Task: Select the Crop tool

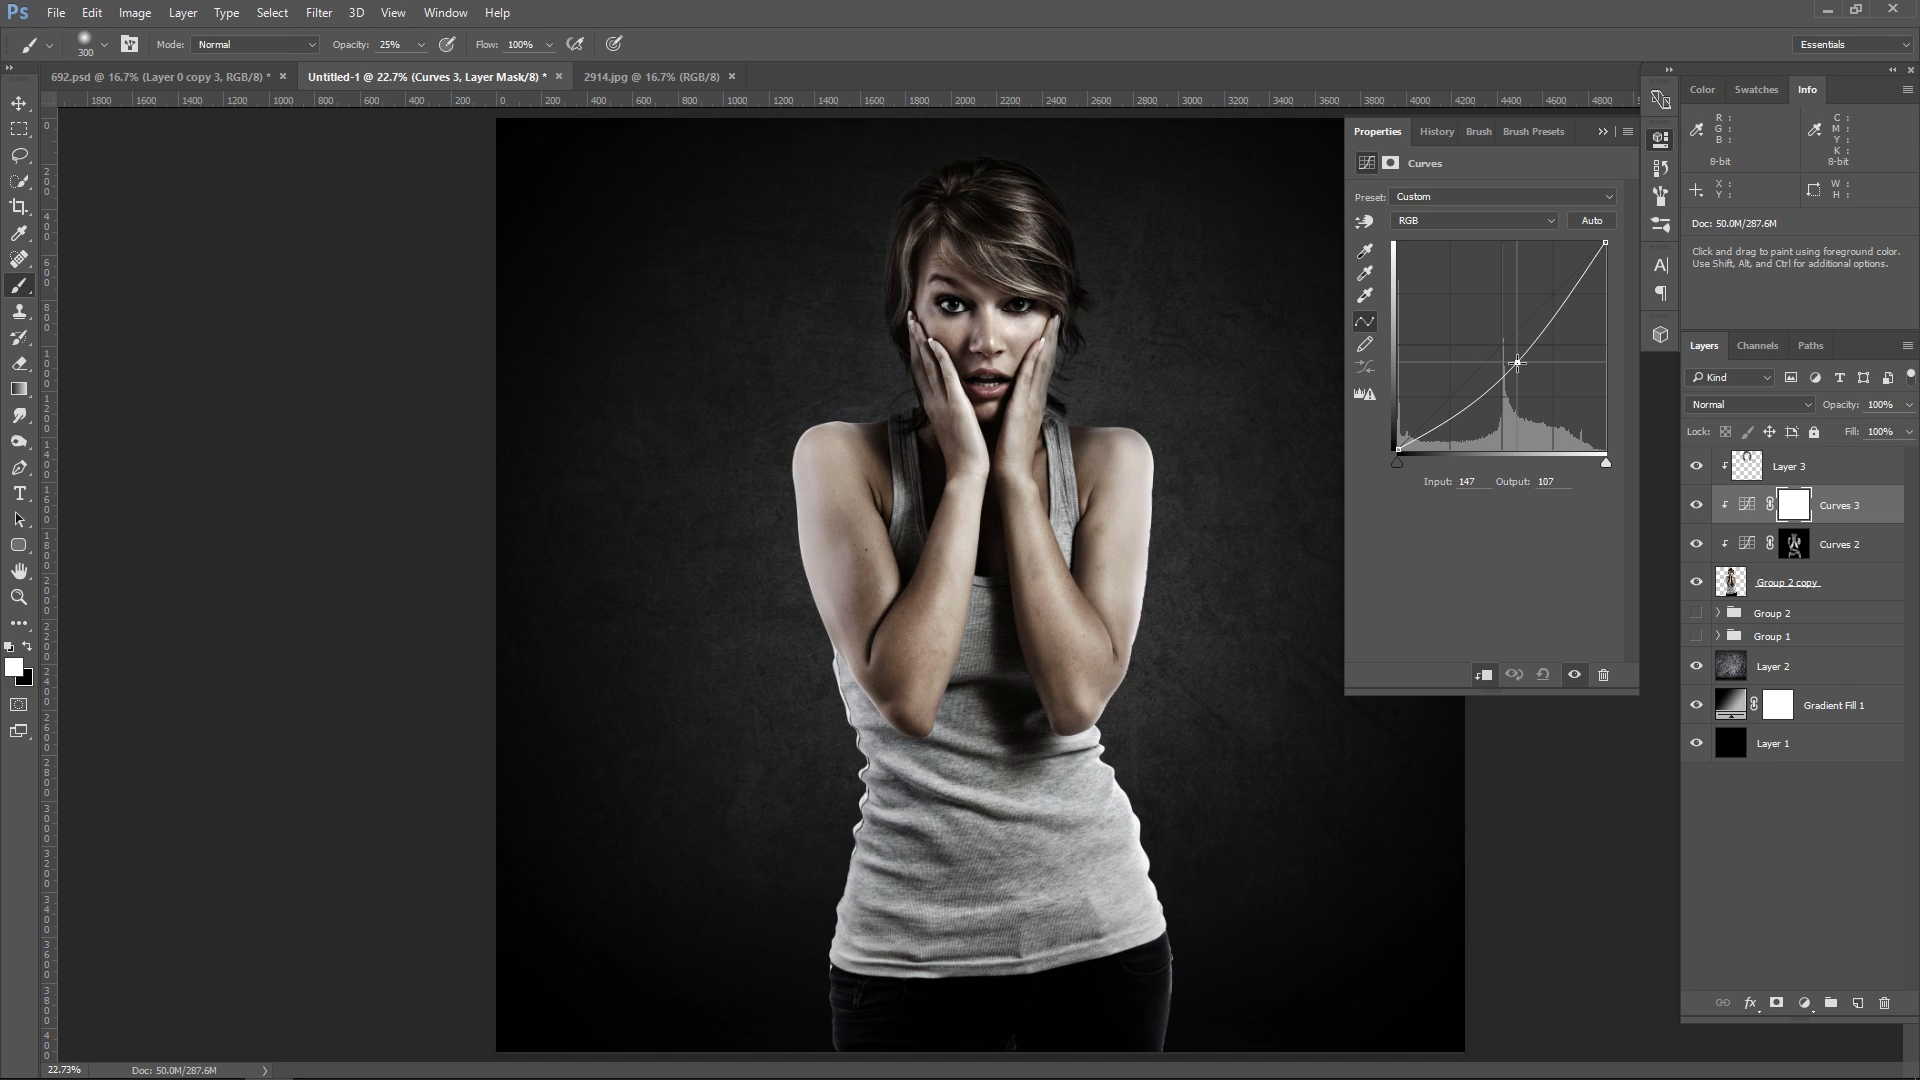Action: tap(19, 207)
